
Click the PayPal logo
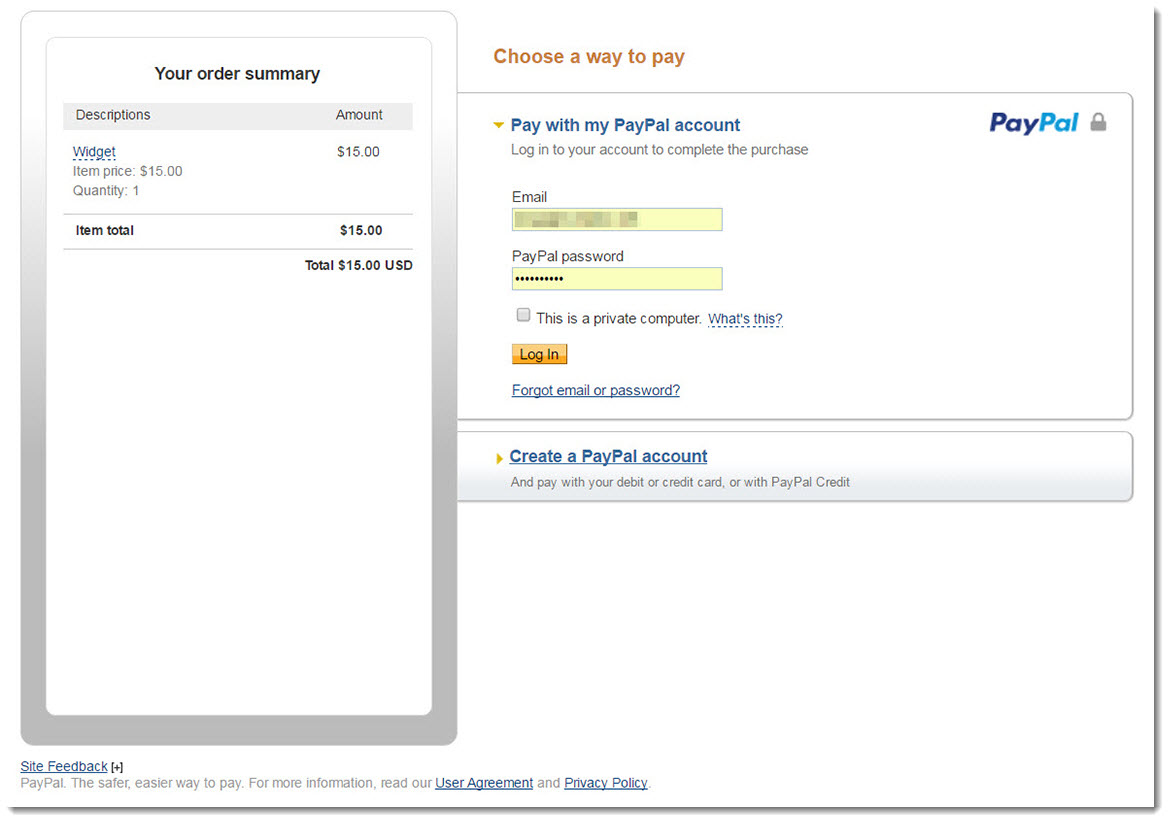pyautogui.click(x=1033, y=122)
